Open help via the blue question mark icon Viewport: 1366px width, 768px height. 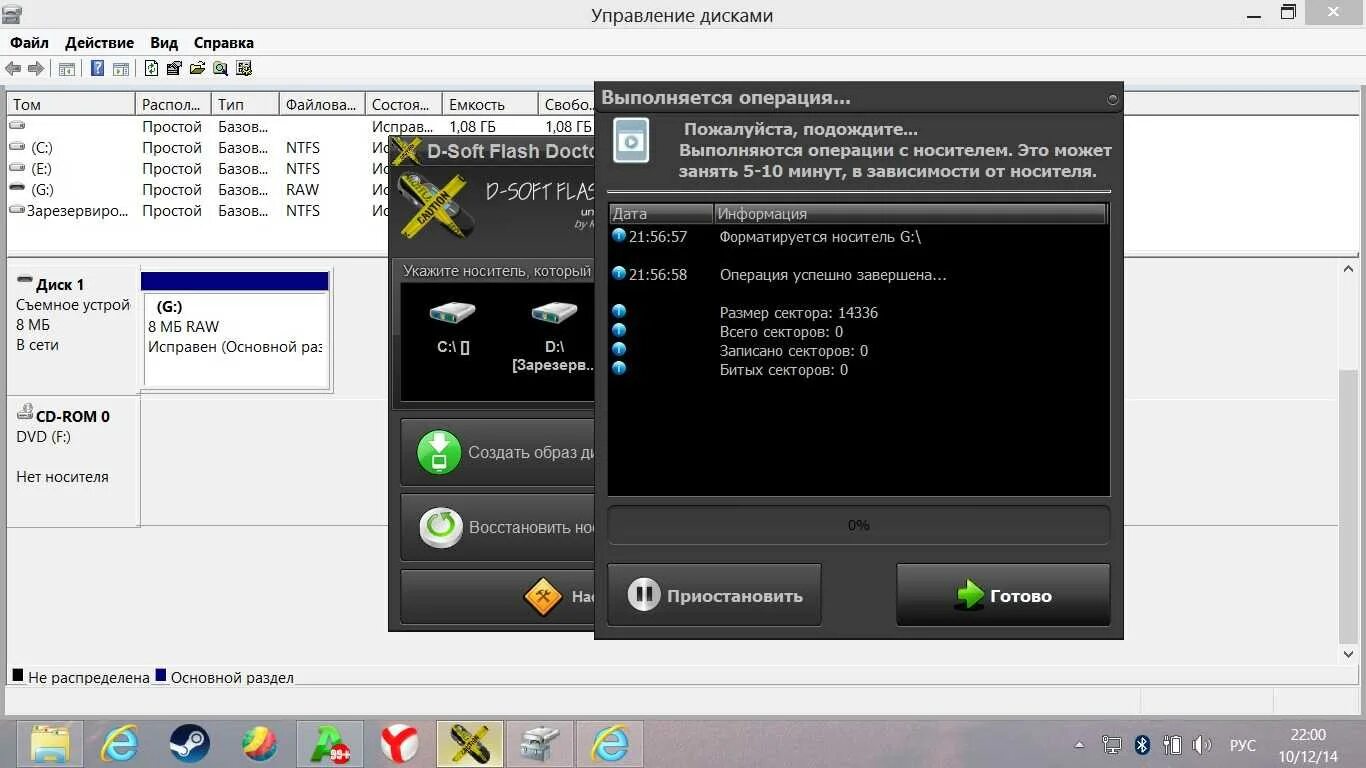[97, 68]
